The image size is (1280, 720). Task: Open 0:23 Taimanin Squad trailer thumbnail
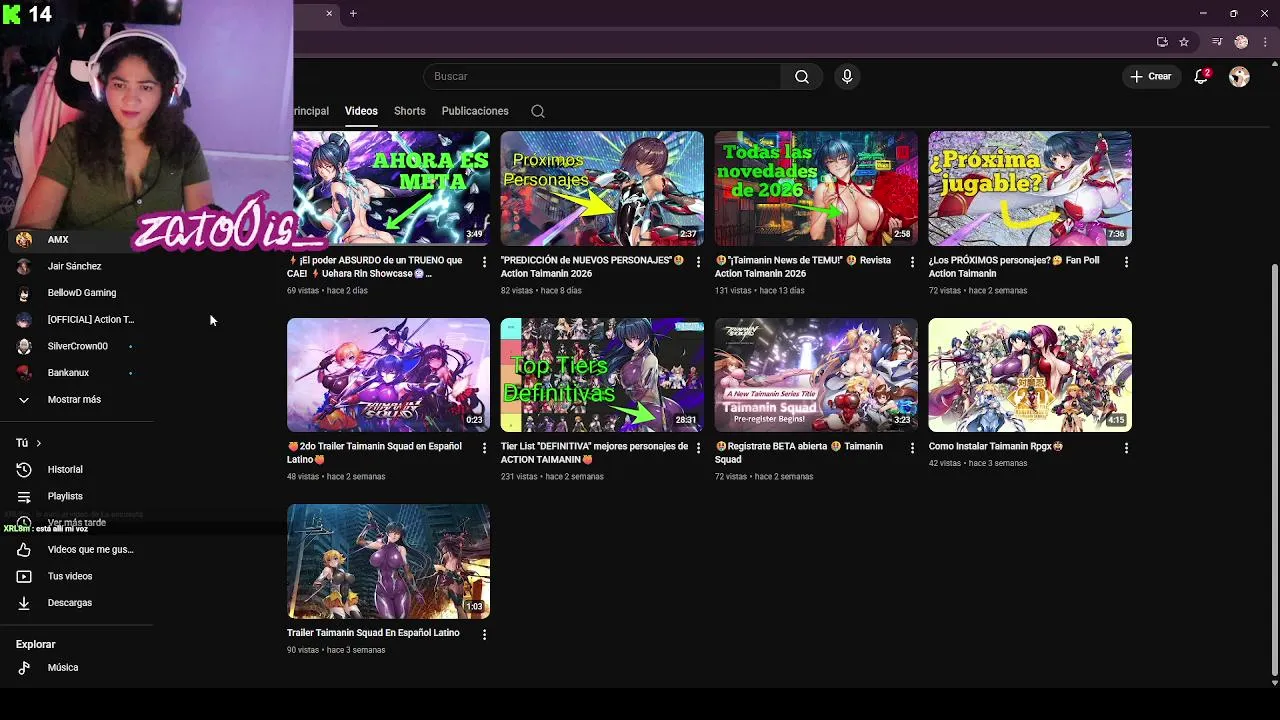[388, 375]
